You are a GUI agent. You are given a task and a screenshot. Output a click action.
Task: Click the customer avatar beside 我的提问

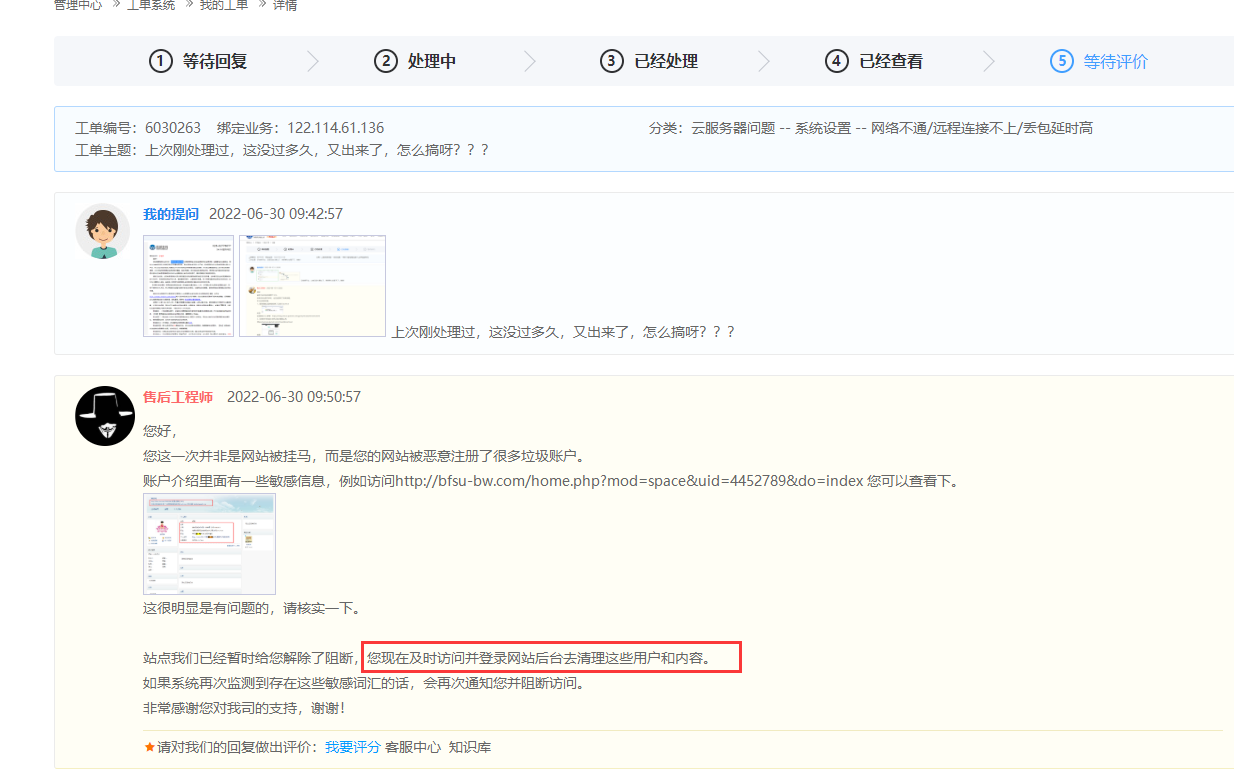point(103,231)
